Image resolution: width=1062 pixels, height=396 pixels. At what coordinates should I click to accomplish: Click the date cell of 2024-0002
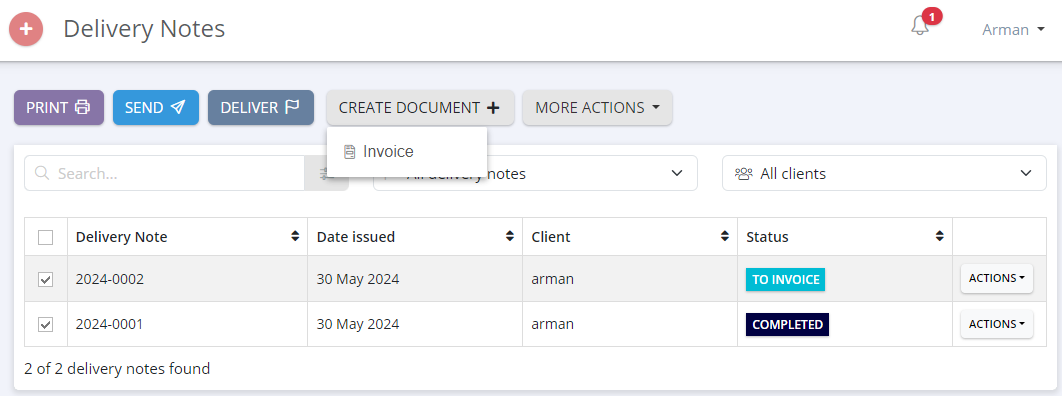coord(415,279)
